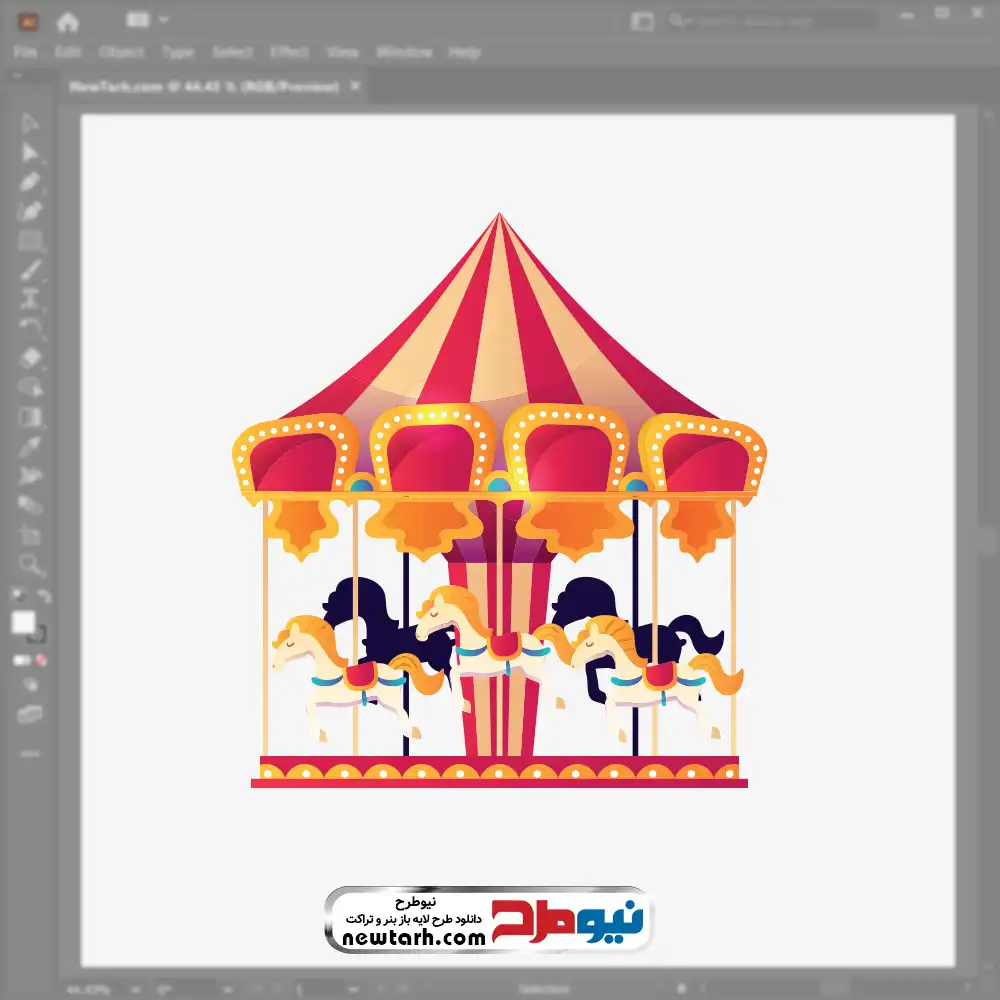Viewport: 1000px width, 1000px height.
Task: Click the white Fill color swatch
Action: click(x=23, y=623)
